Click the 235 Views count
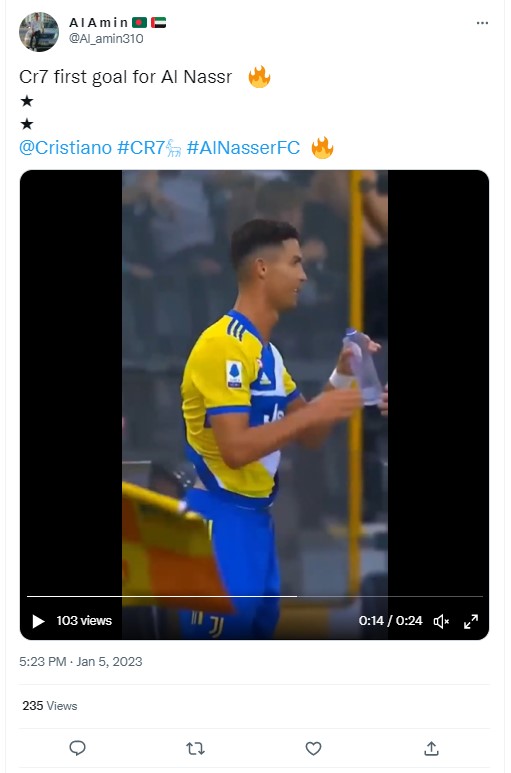 (x=50, y=705)
